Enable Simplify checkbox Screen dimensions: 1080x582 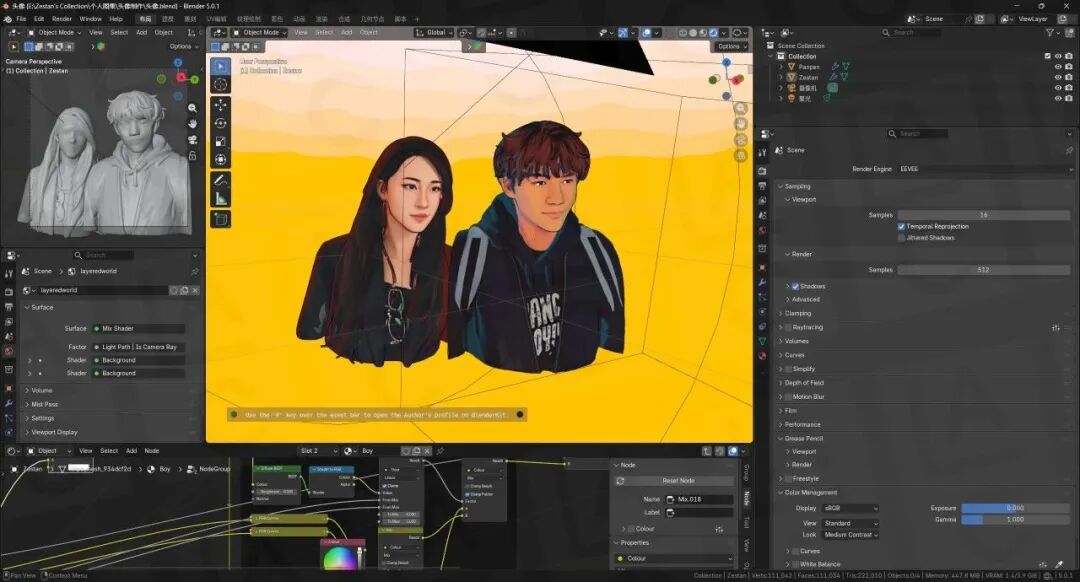(789, 369)
